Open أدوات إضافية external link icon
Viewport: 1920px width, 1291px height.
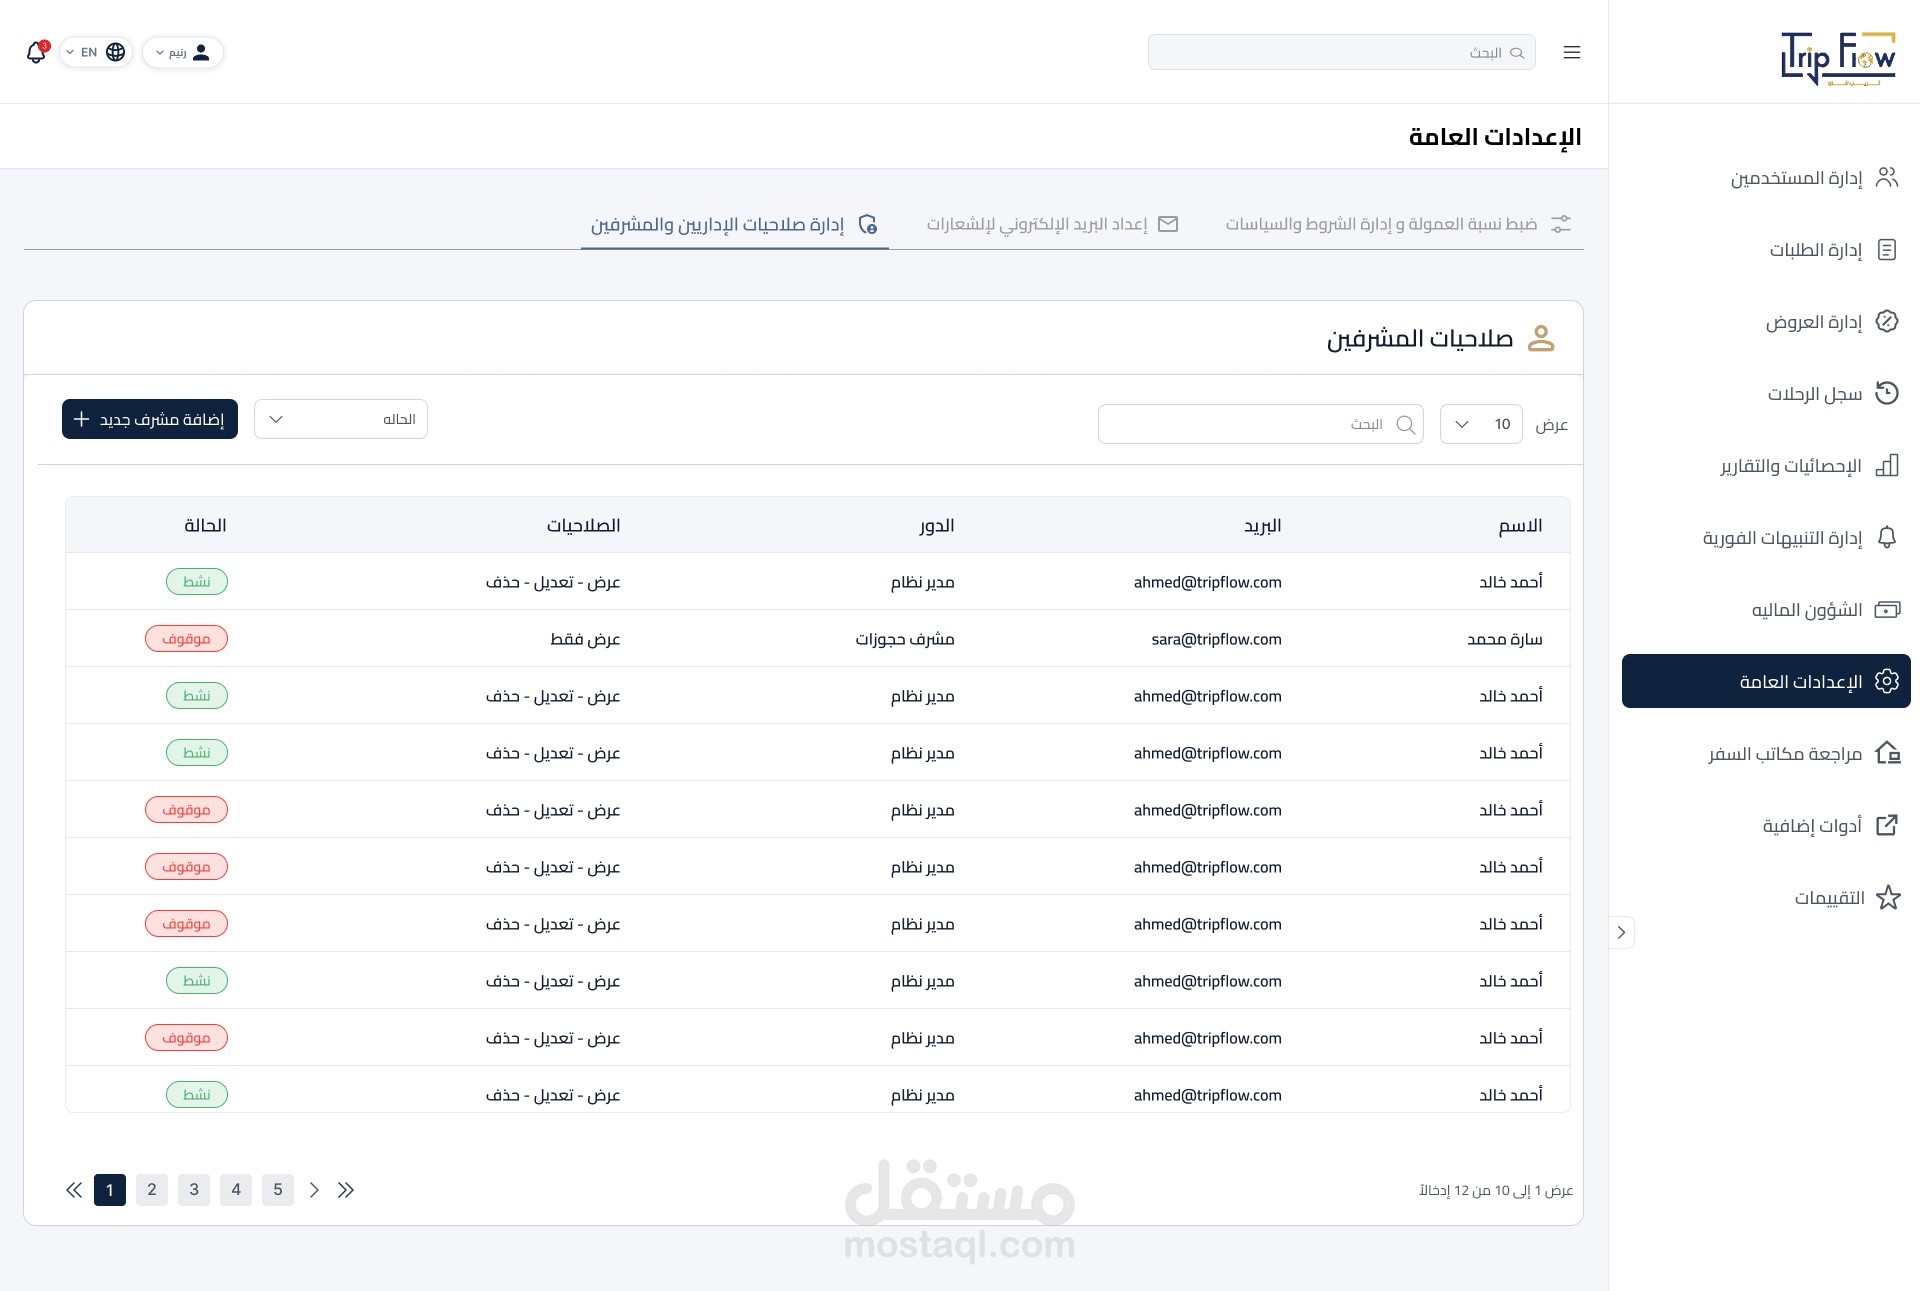click(1886, 825)
